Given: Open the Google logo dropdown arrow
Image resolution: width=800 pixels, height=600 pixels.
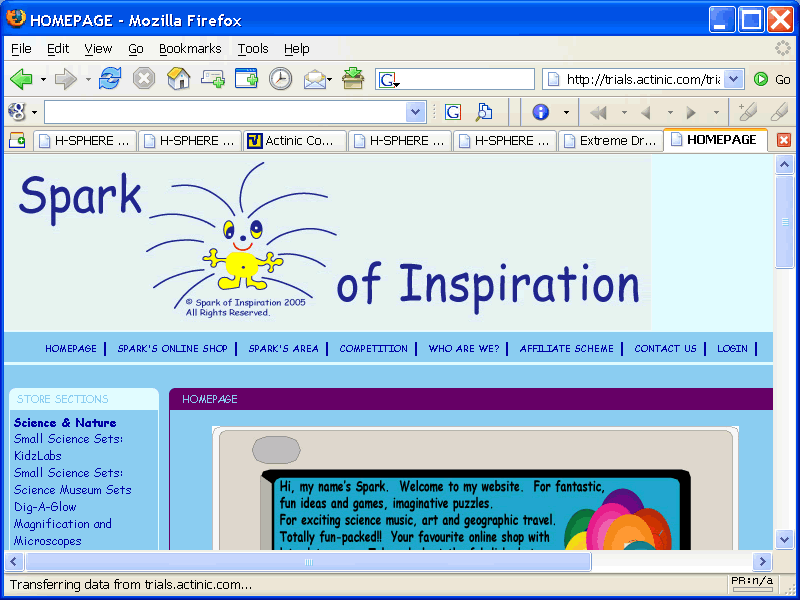Looking at the screenshot, I should point(34,112).
